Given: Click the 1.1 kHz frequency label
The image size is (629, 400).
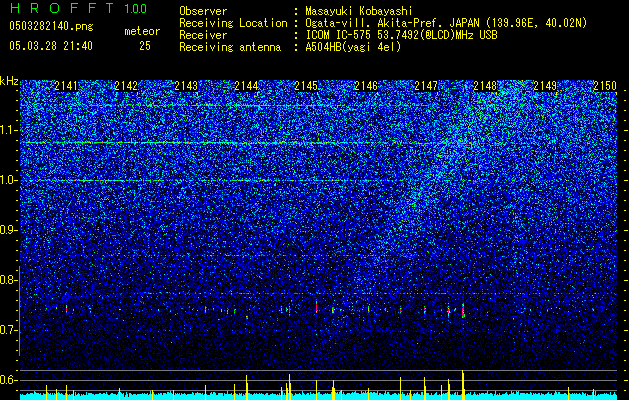Looking at the screenshot, I should [x=8, y=130].
